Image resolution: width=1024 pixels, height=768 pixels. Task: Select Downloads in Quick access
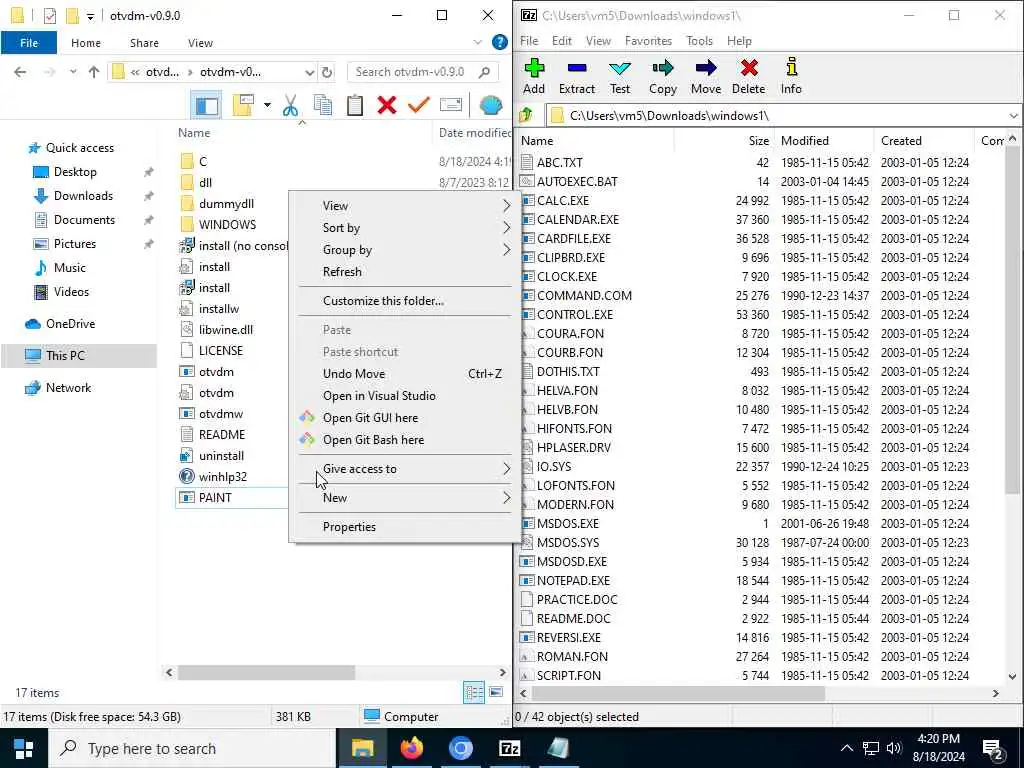83,196
